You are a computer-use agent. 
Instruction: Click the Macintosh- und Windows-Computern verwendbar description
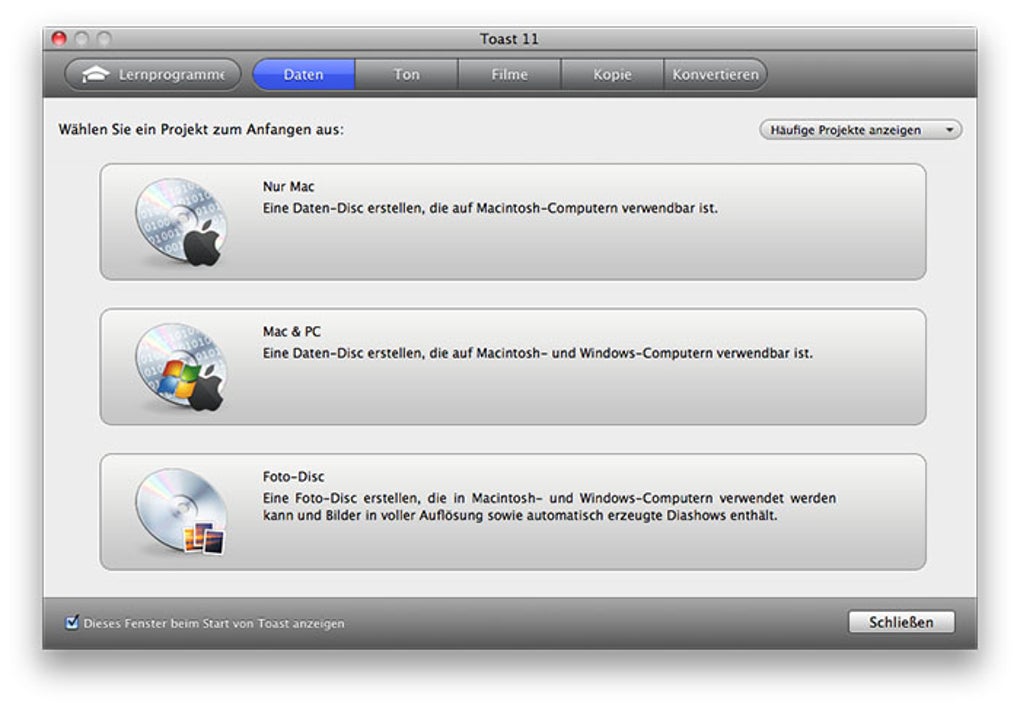[x=537, y=353]
